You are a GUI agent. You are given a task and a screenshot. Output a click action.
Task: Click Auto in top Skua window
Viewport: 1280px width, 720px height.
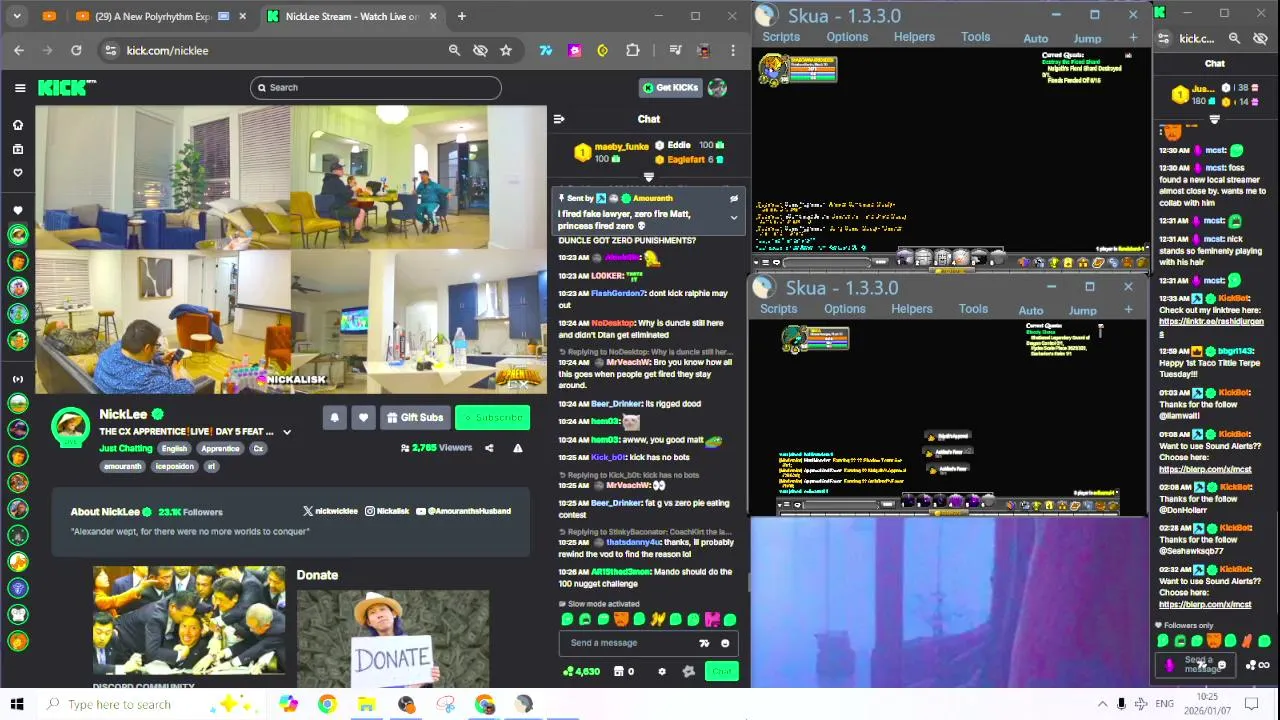click(1036, 39)
